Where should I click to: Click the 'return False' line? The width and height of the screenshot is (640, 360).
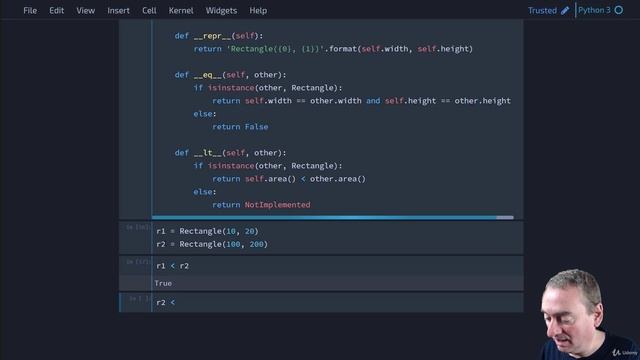[x=240, y=127]
